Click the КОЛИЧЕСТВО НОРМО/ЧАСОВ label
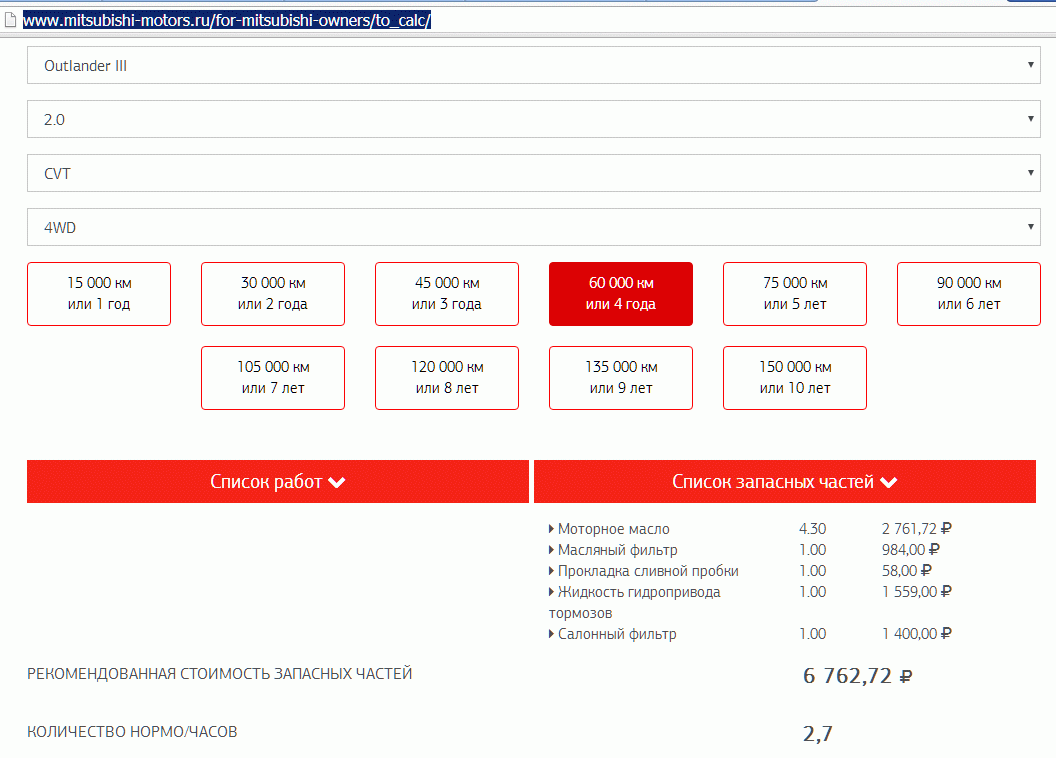 (x=132, y=732)
